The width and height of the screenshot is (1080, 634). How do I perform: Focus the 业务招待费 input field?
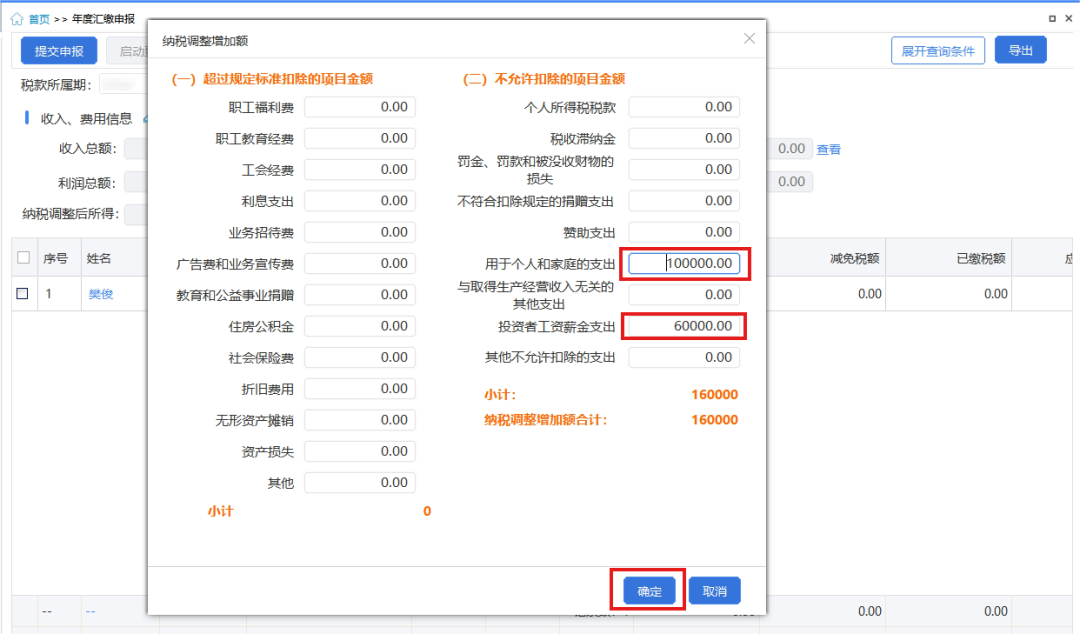point(359,232)
